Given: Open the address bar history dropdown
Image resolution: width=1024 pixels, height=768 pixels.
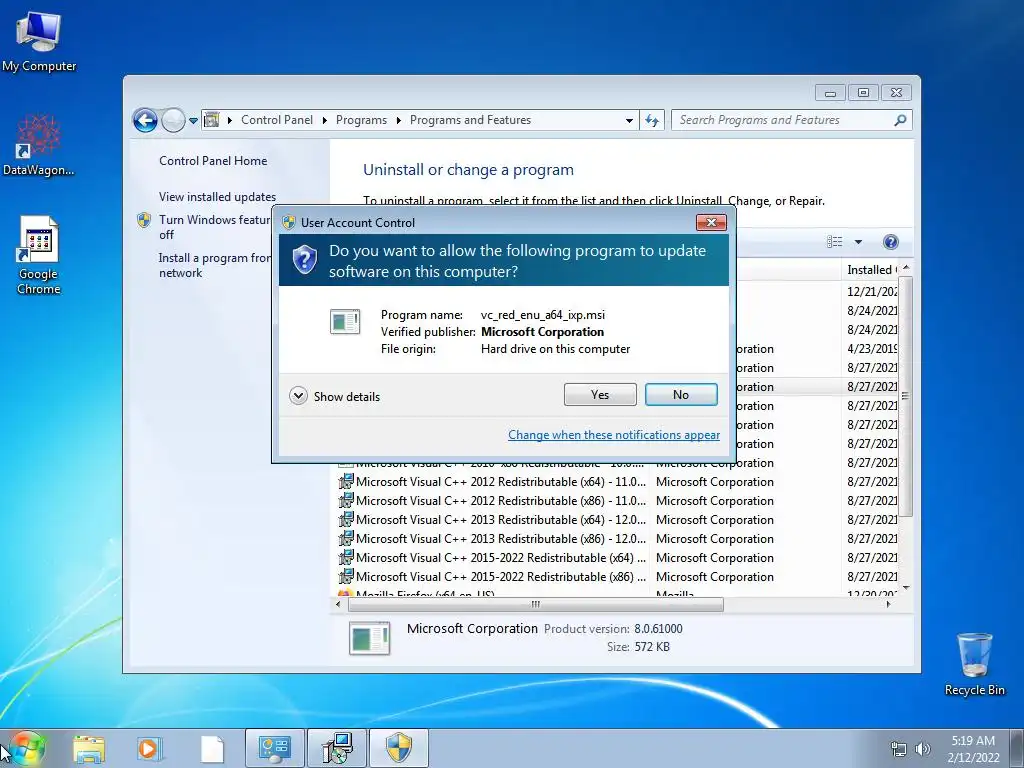Looking at the screenshot, I should [629, 121].
